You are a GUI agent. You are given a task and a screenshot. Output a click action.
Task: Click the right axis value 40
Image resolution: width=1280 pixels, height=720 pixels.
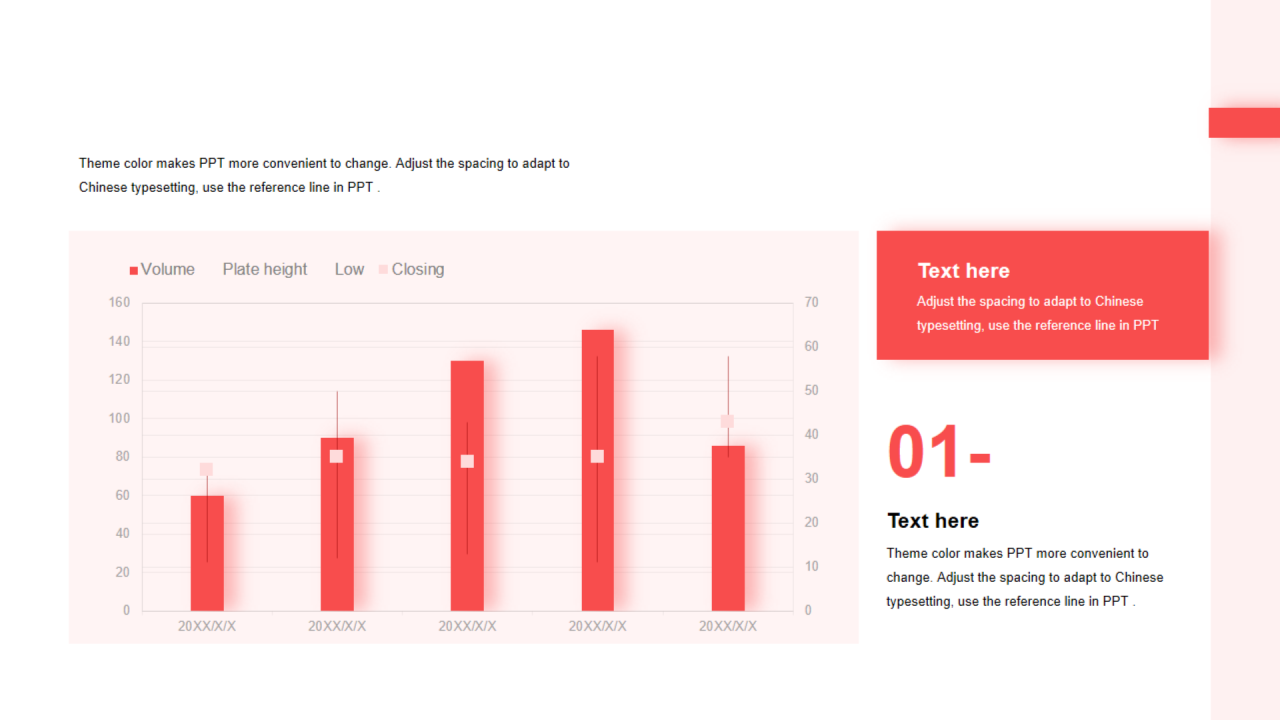(x=811, y=435)
